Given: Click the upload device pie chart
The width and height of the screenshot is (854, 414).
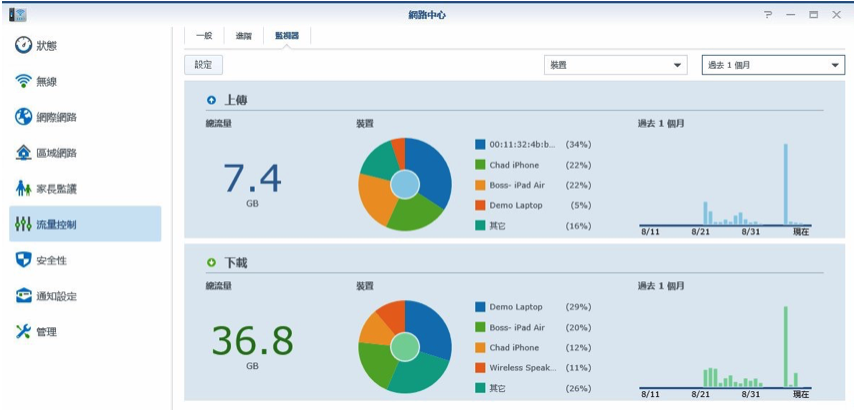Looking at the screenshot, I should tap(405, 184).
